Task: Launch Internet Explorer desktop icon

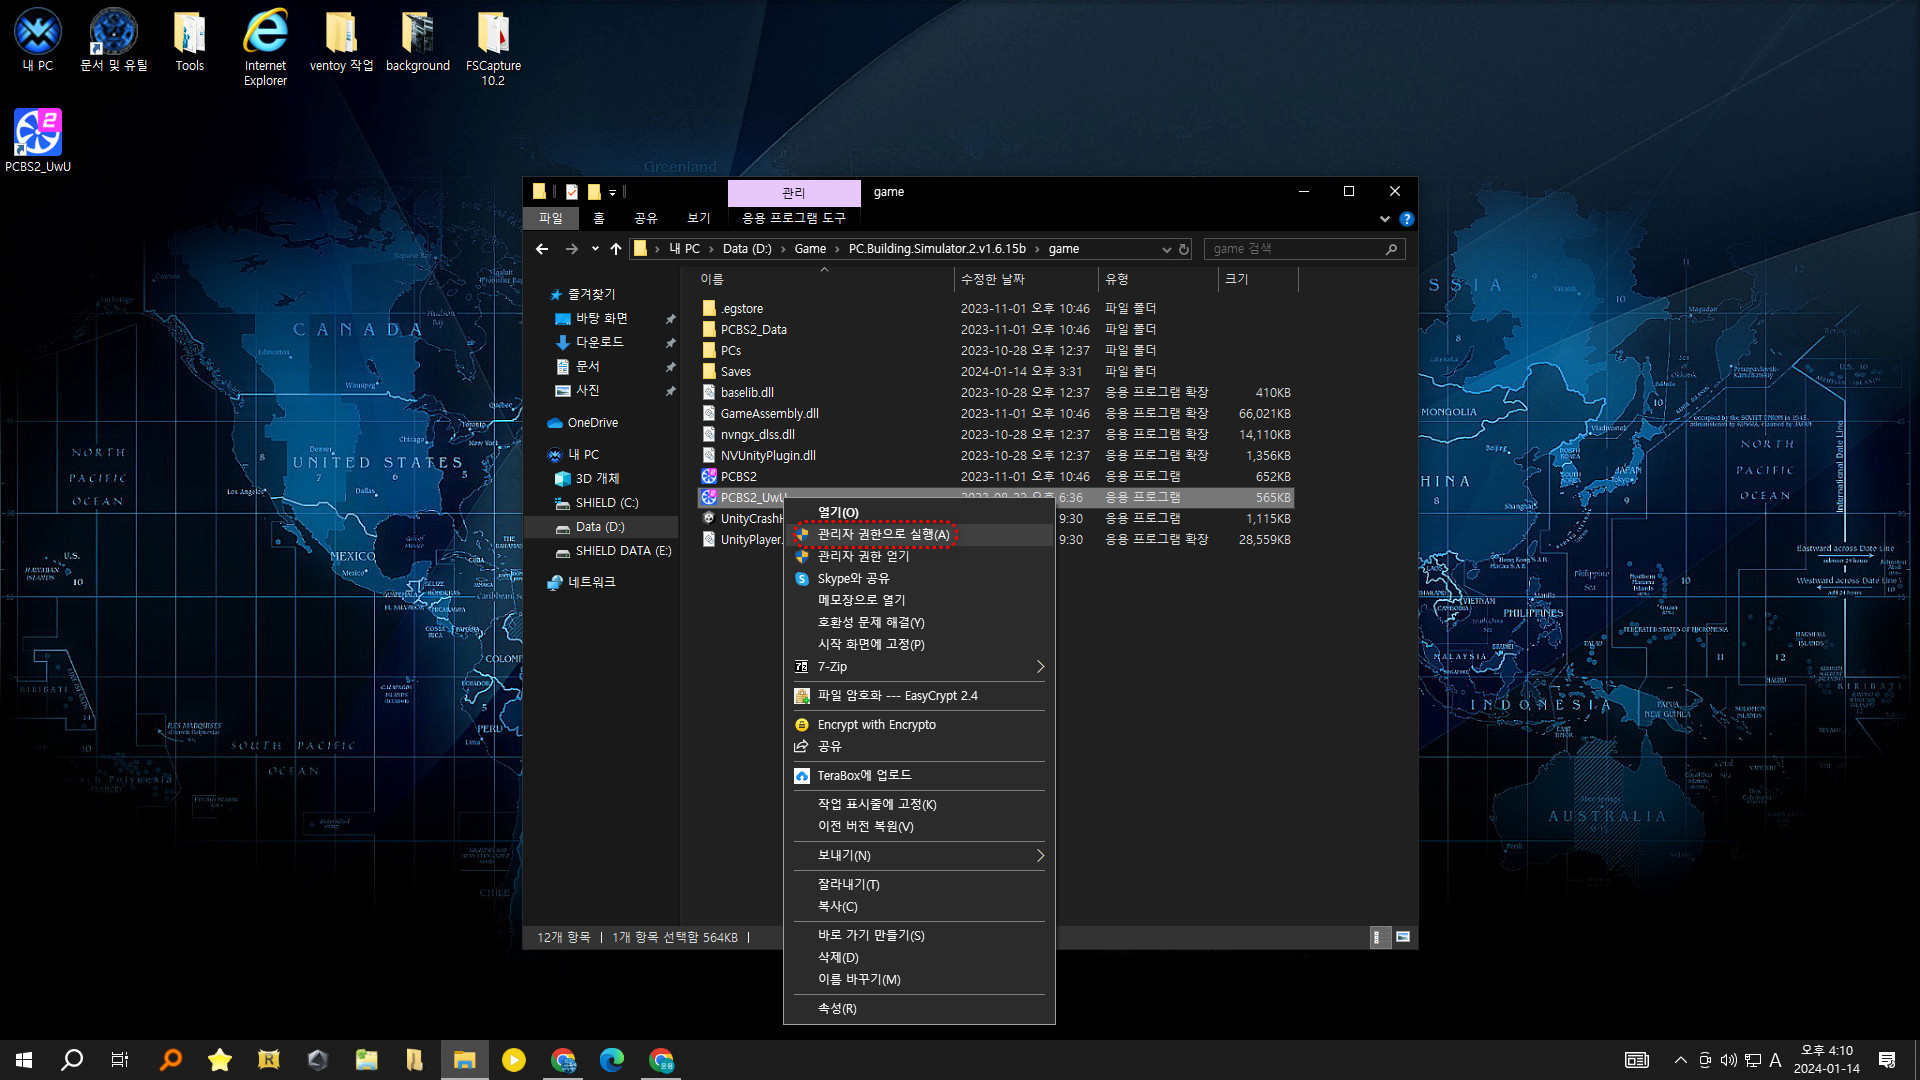Action: point(265,47)
